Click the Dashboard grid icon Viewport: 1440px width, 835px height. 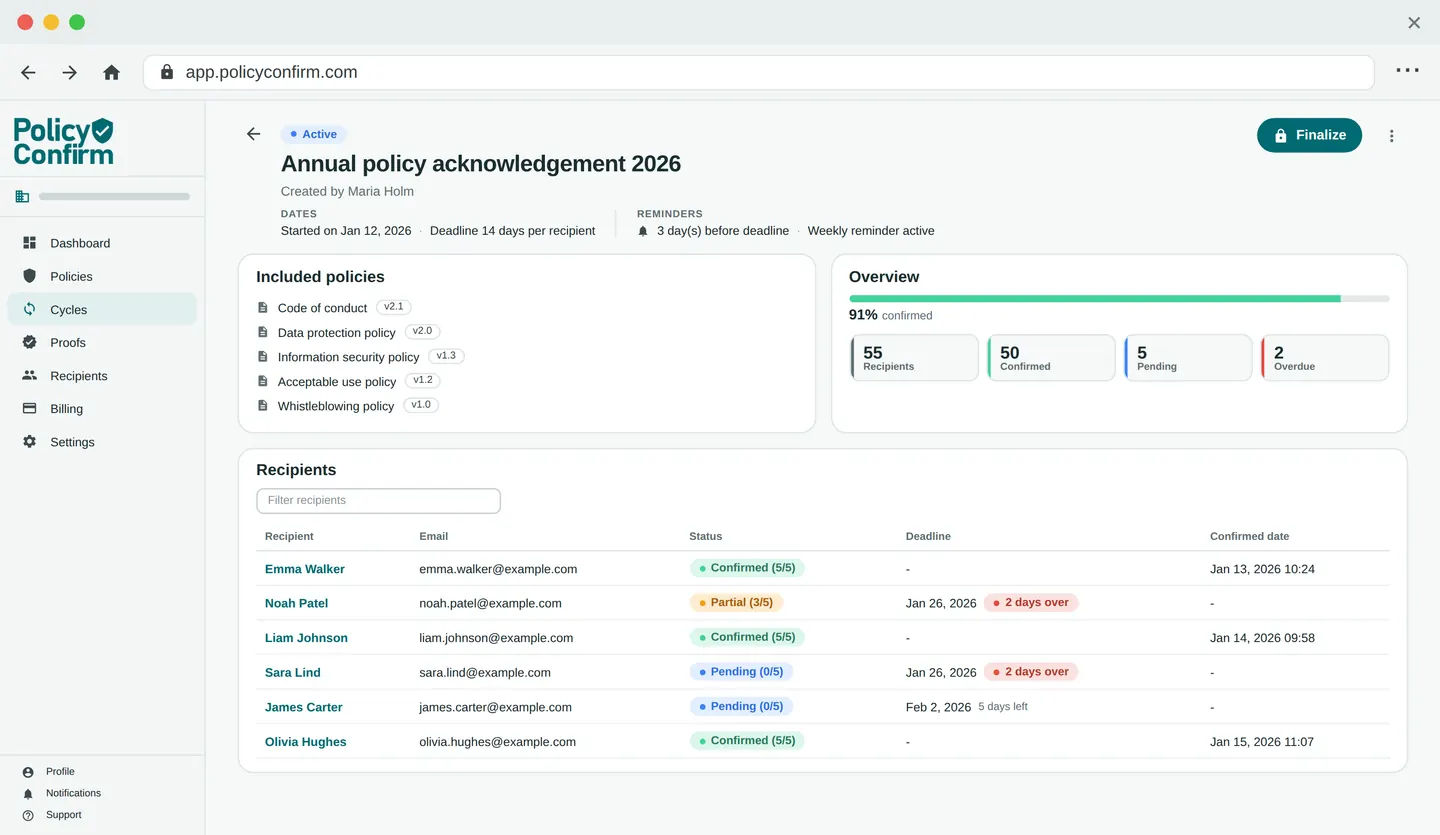click(x=30, y=243)
